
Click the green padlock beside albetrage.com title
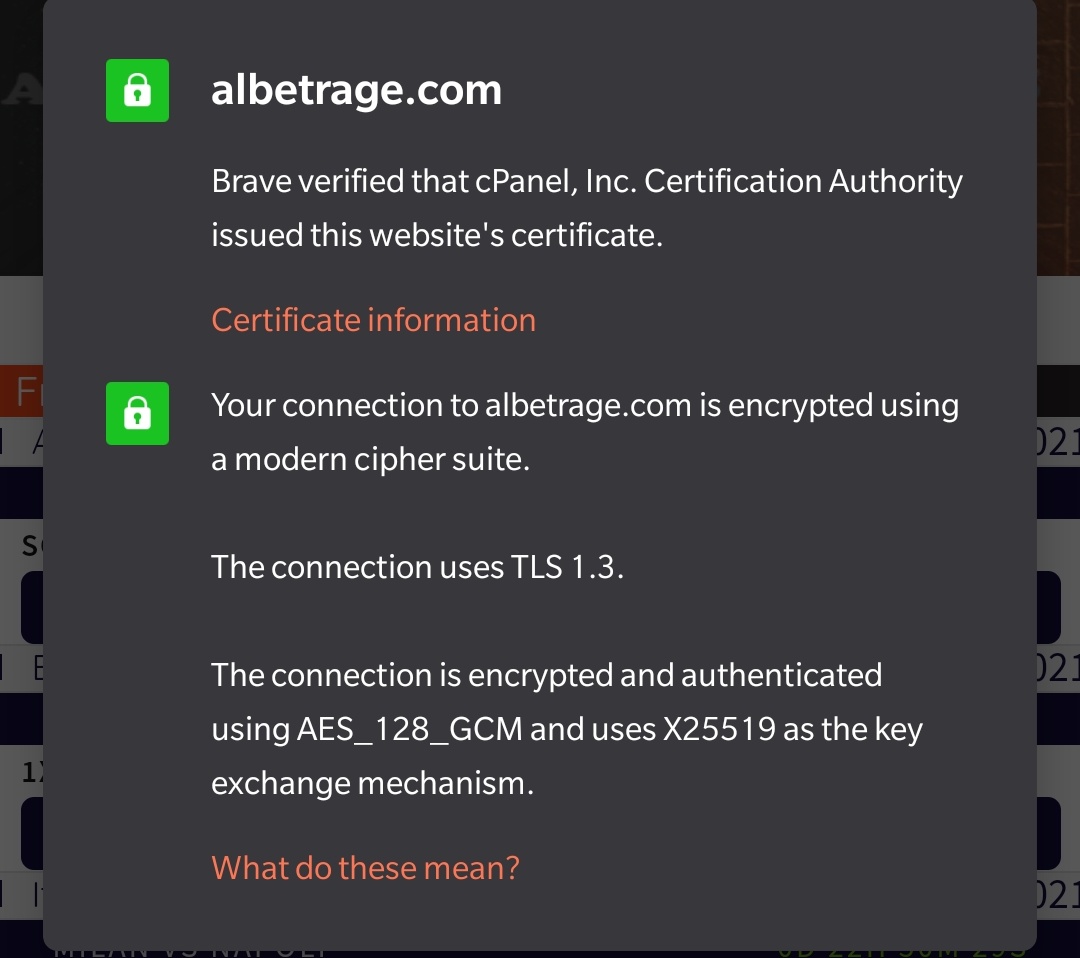(x=137, y=90)
